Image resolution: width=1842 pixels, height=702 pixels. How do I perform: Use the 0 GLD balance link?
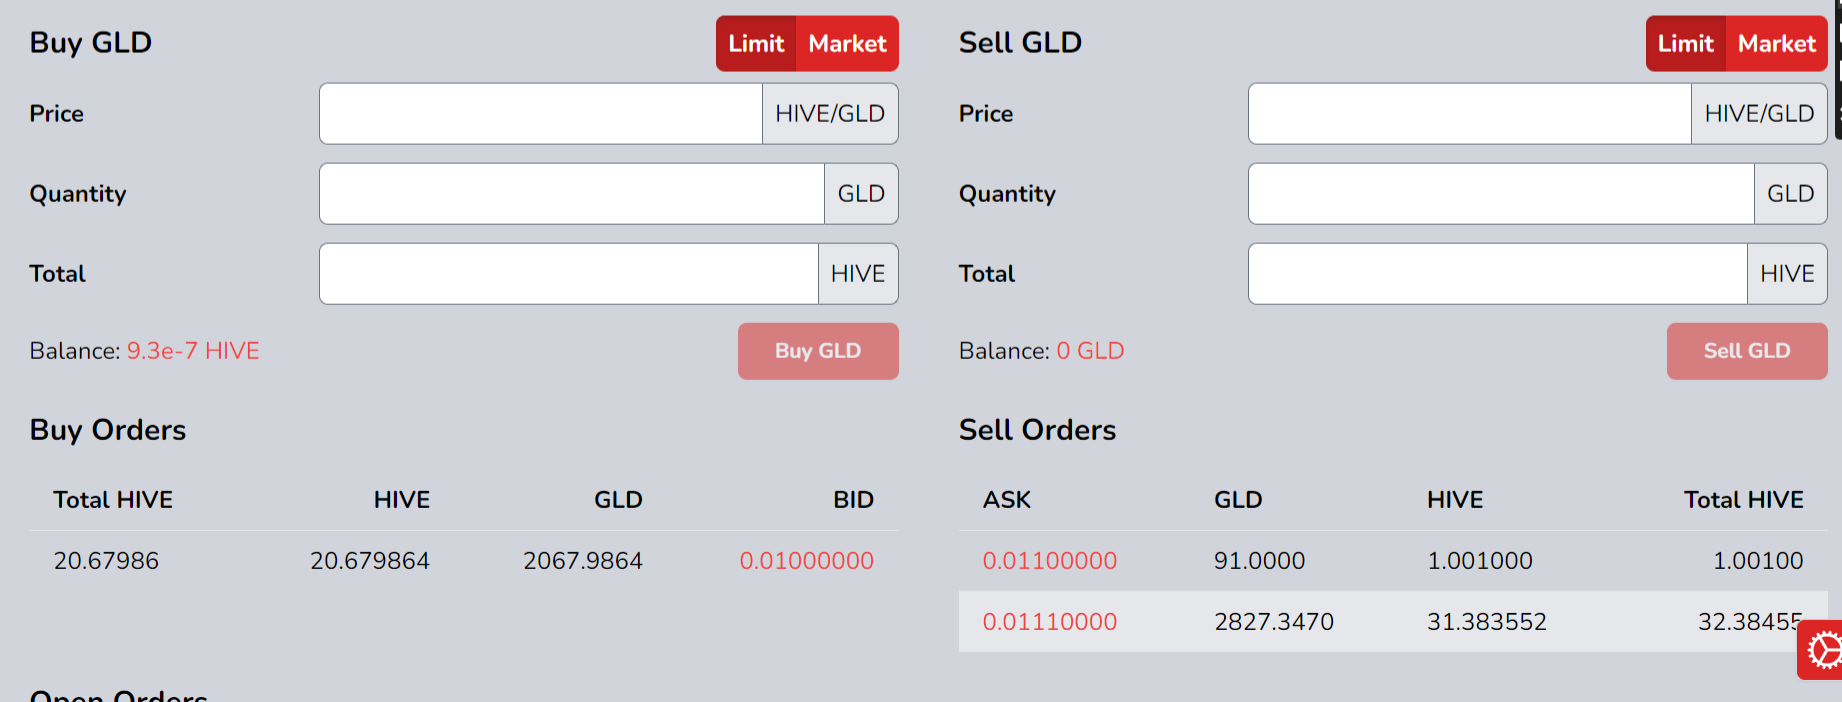(x=1090, y=351)
